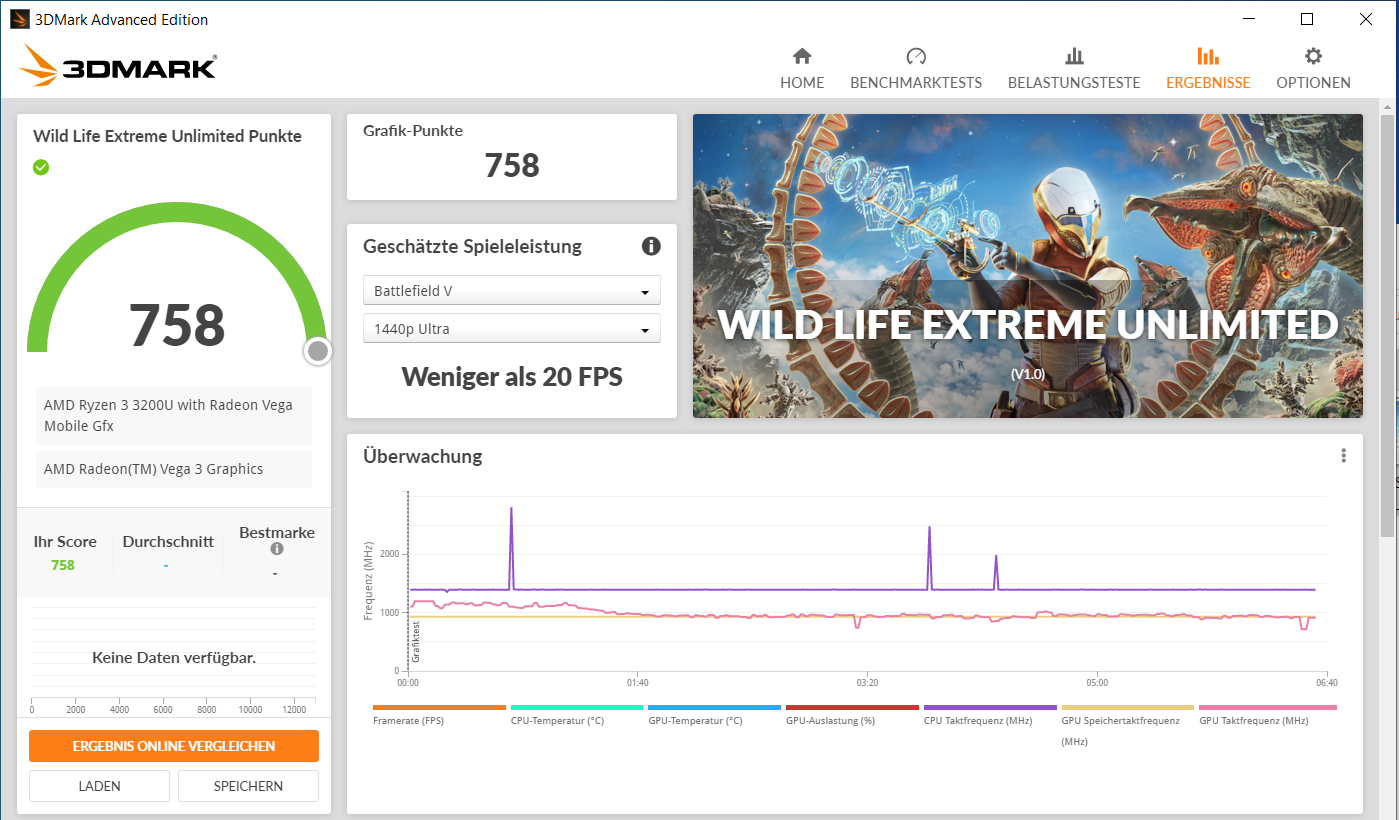This screenshot has height=820, width=1399.
Task: Toggle the GPU Speichertaktfrequenz (MHz) legend entry
Action: (1127, 724)
